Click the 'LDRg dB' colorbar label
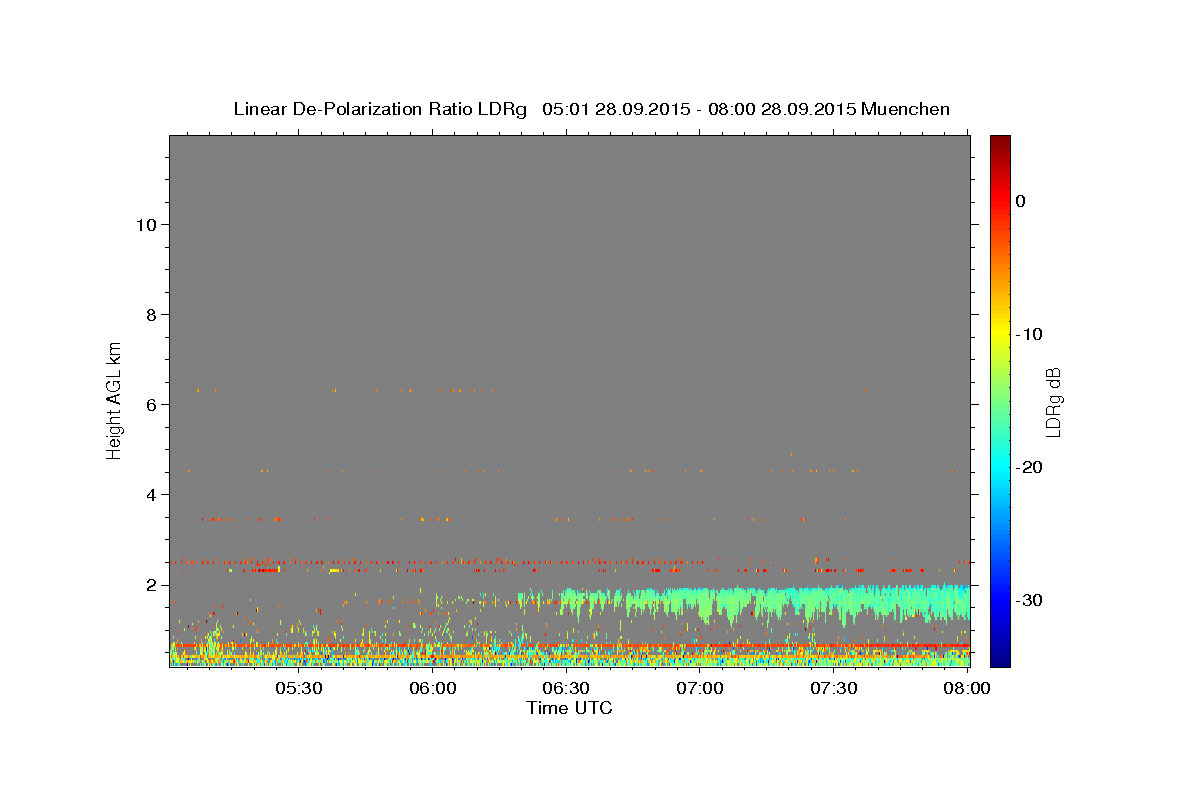 (x=1053, y=402)
